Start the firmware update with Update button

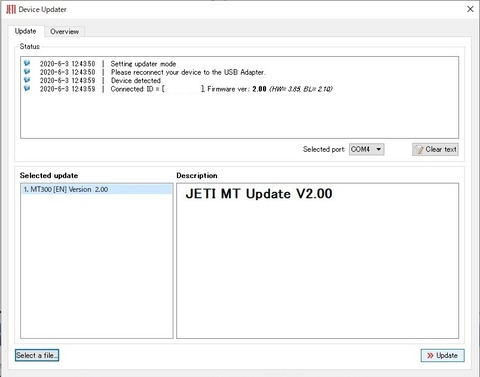point(442,355)
